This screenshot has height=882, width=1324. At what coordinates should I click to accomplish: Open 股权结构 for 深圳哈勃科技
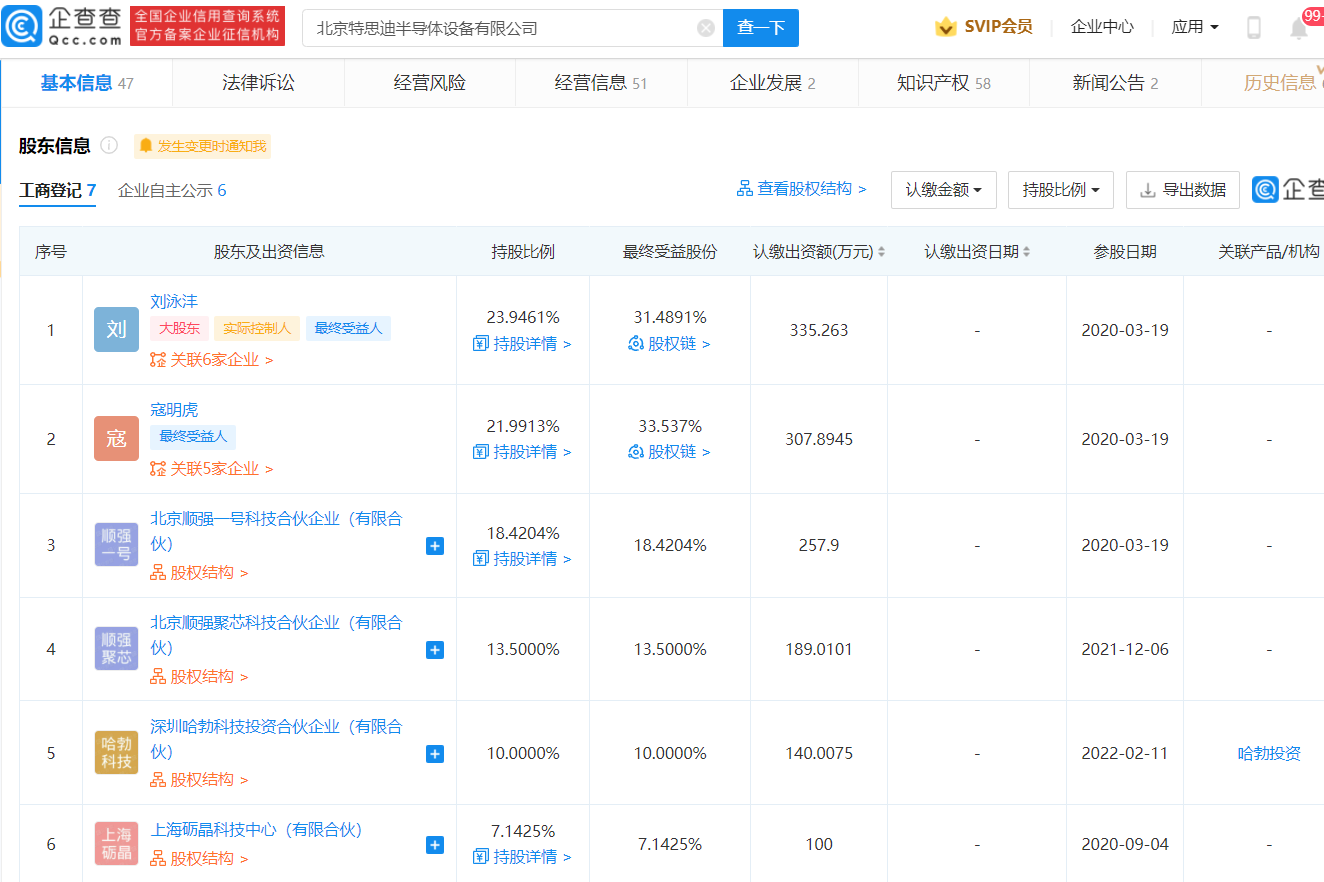click(x=199, y=780)
